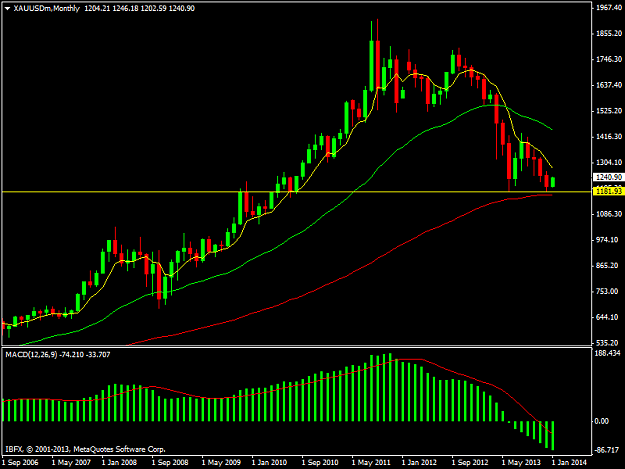Image resolution: width=625 pixels, height=469 pixels.
Task: Select the latest green candlestick near 1240.90
Action: pos(553,182)
